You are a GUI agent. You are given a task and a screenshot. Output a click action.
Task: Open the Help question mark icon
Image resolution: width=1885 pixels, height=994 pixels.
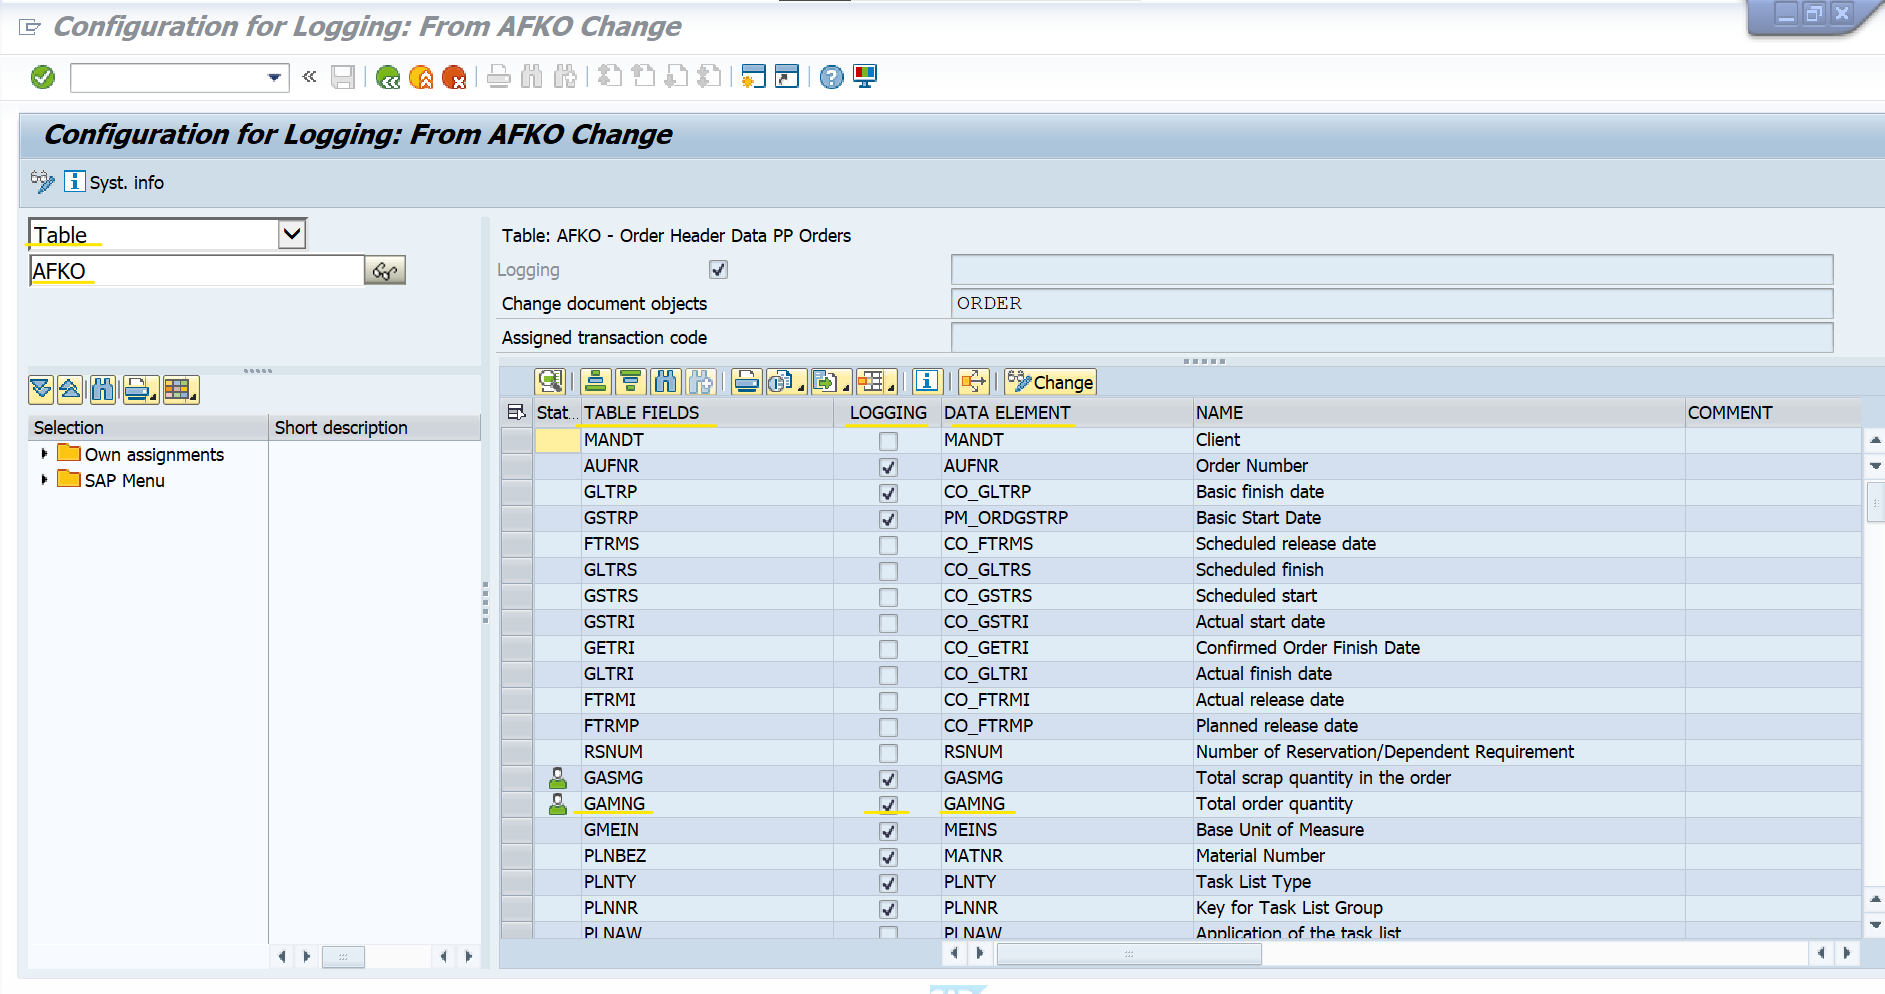point(831,77)
